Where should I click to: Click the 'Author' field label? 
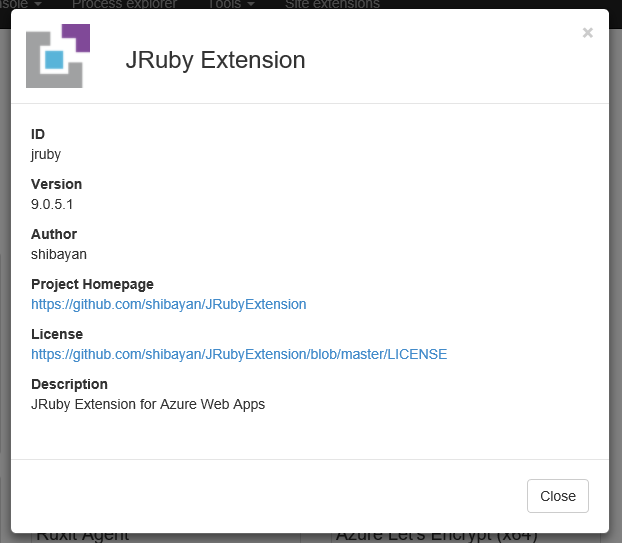tap(54, 234)
